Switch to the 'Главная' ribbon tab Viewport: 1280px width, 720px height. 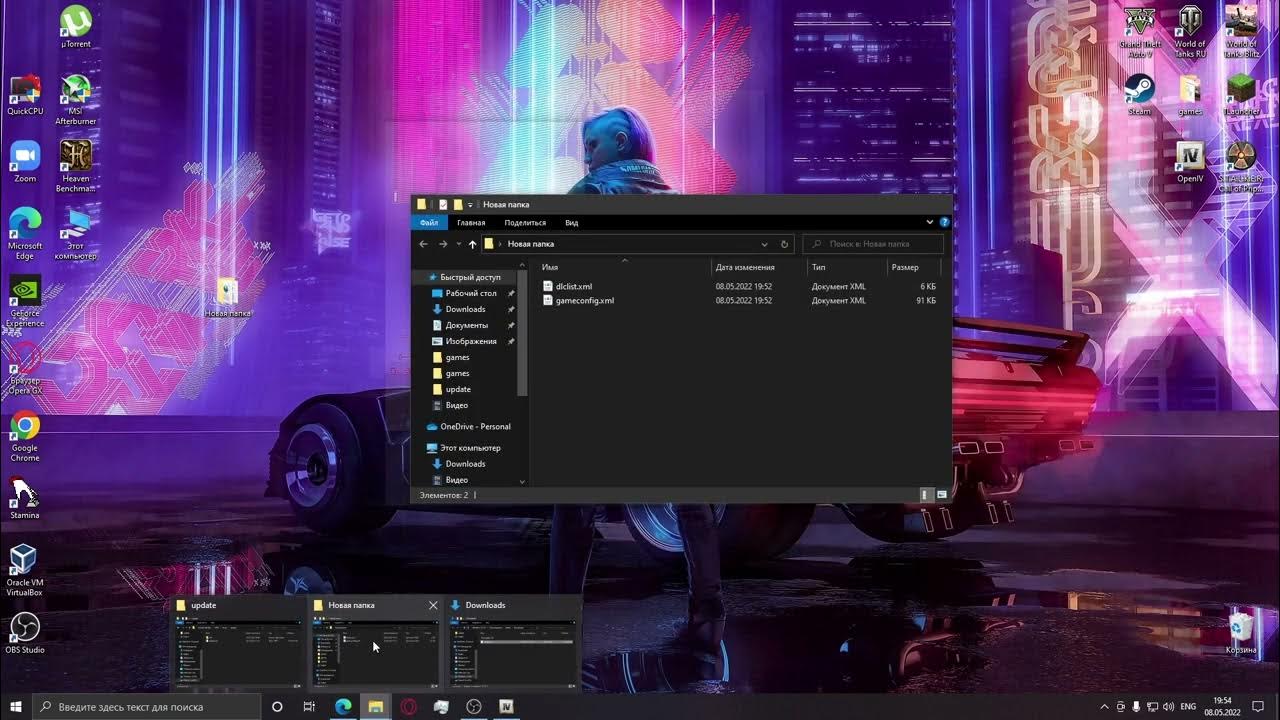click(471, 223)
